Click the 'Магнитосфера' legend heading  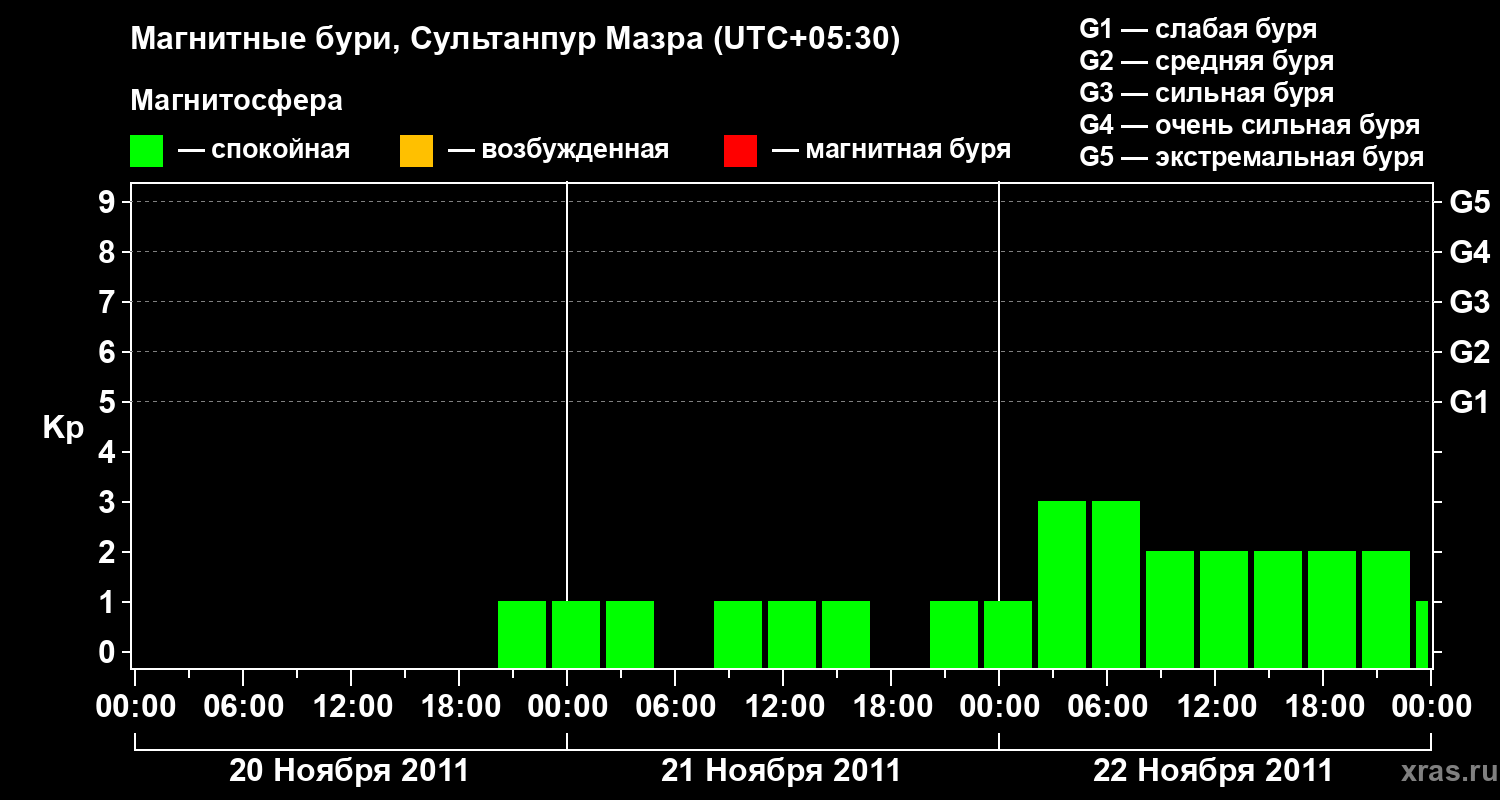point(236,101)
